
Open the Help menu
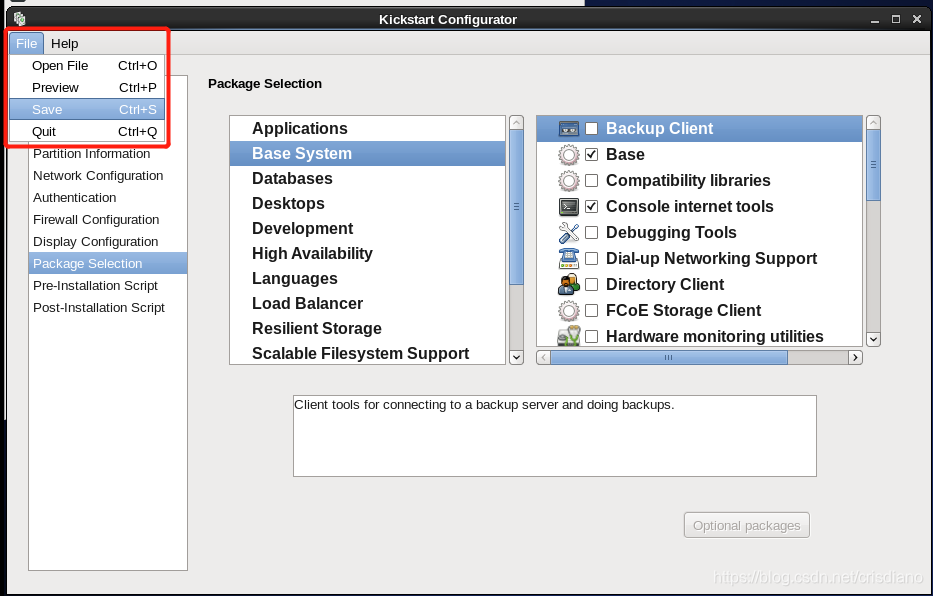[64, 43]
